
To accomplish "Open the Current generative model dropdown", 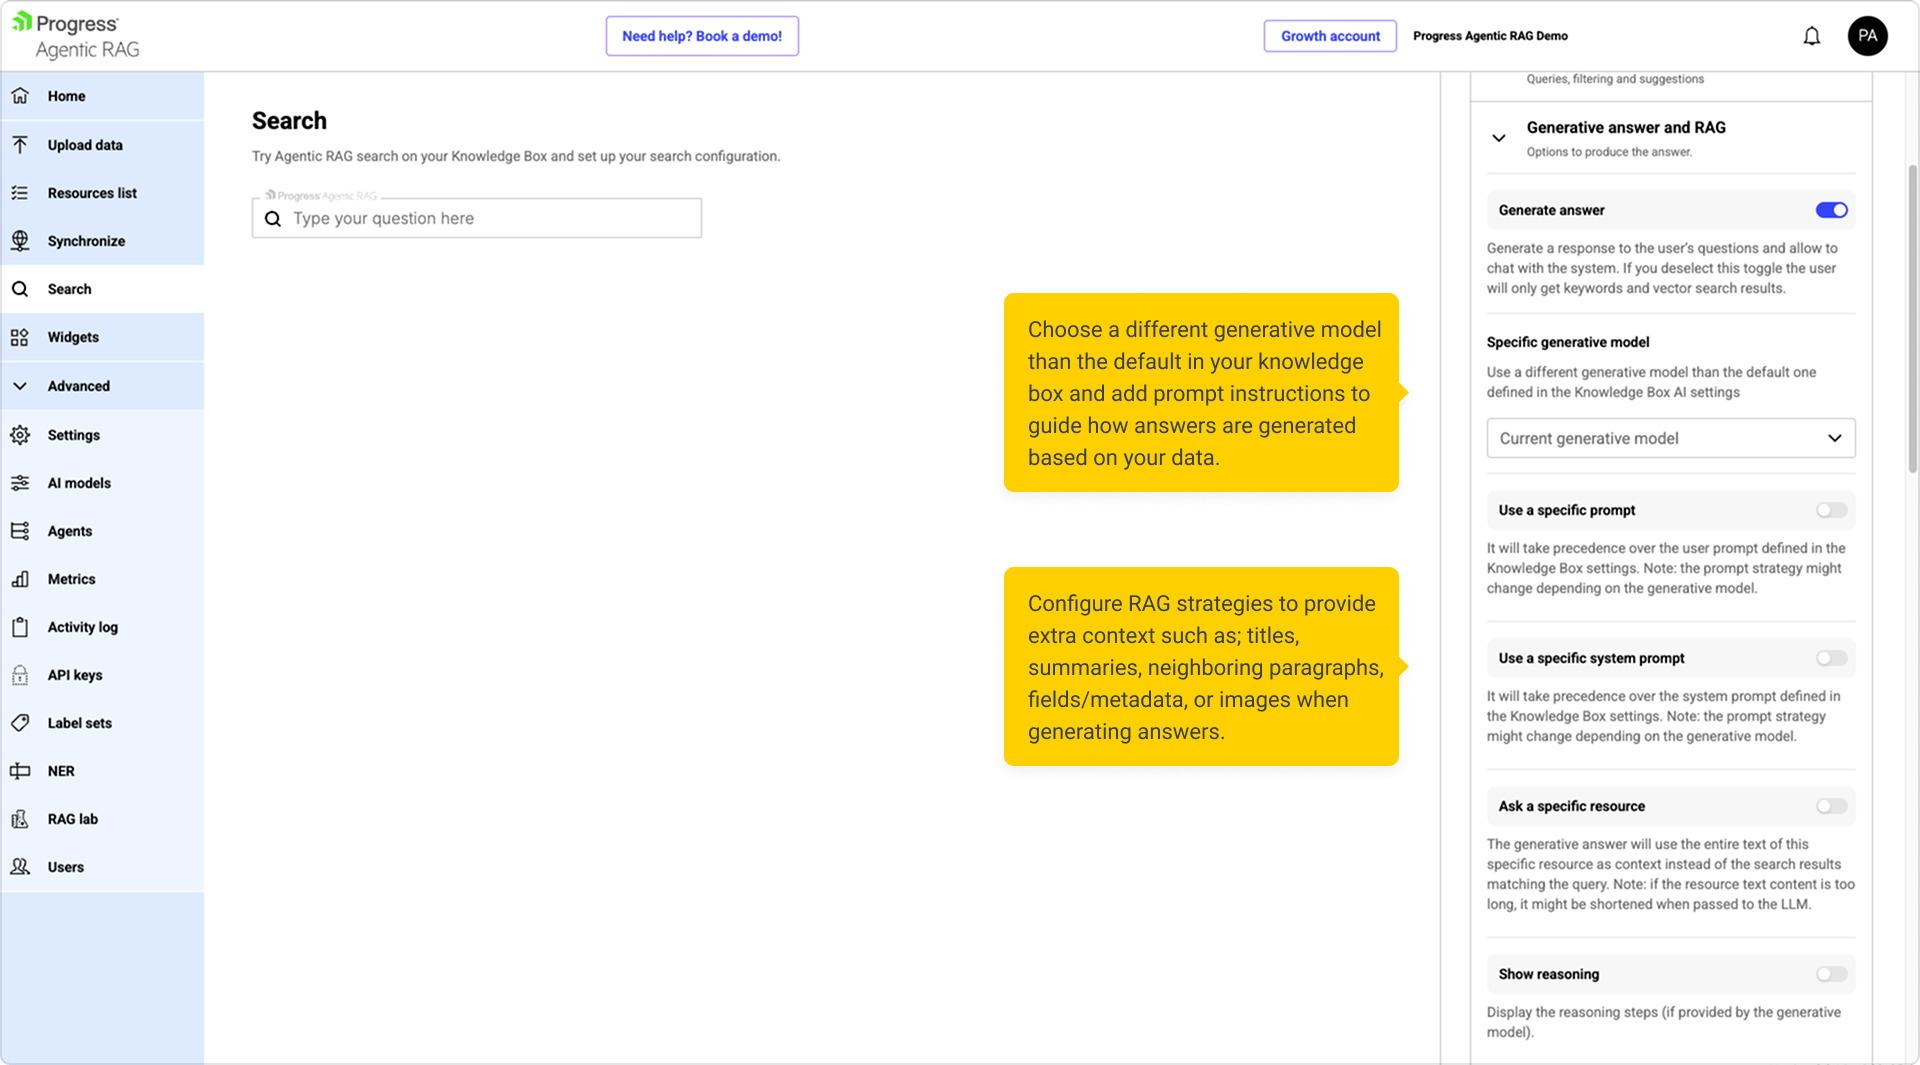I will pos(1670,438).
